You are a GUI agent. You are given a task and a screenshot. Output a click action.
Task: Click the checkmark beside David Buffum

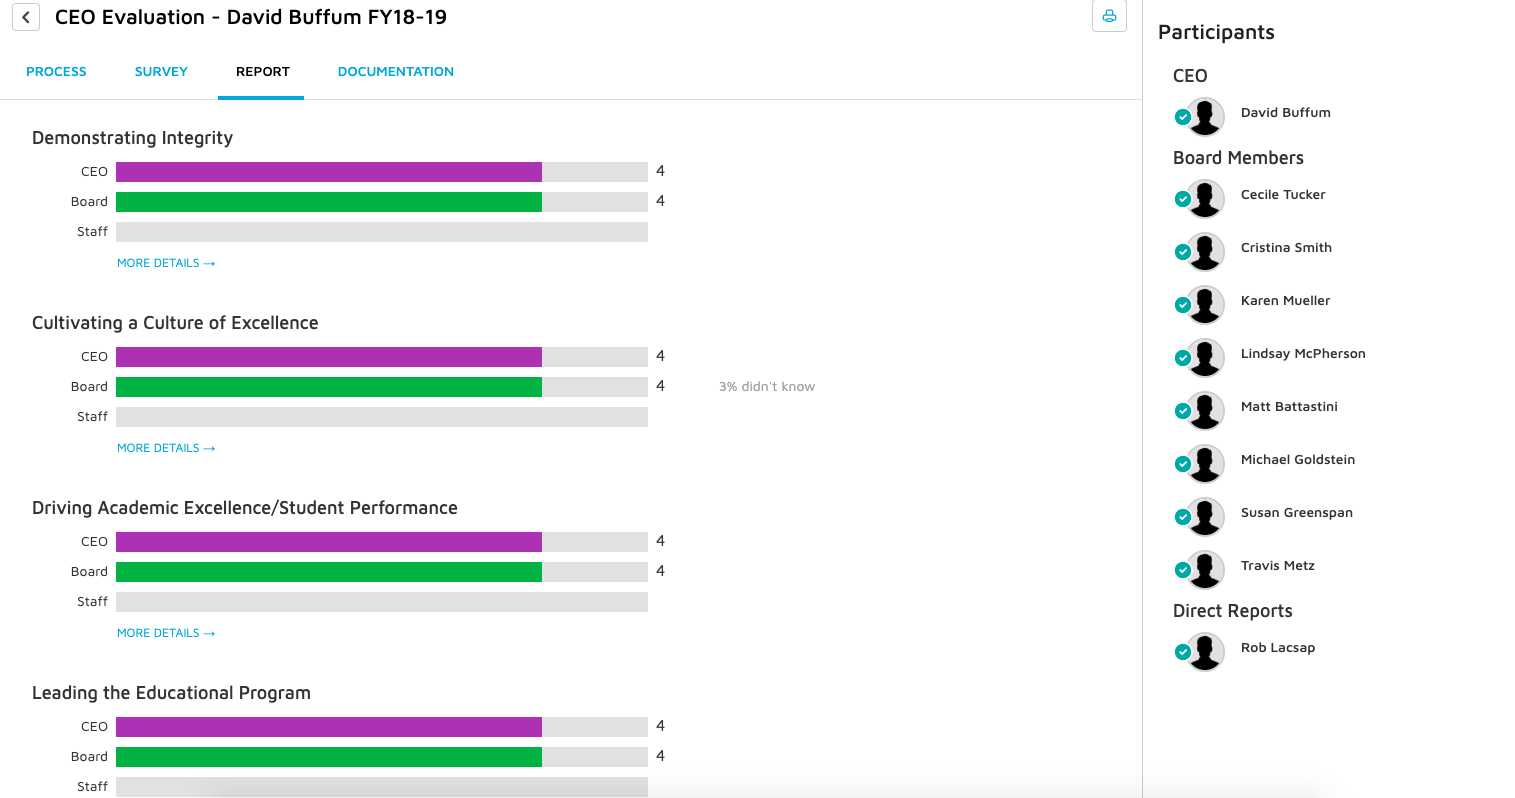(1183, 117)
